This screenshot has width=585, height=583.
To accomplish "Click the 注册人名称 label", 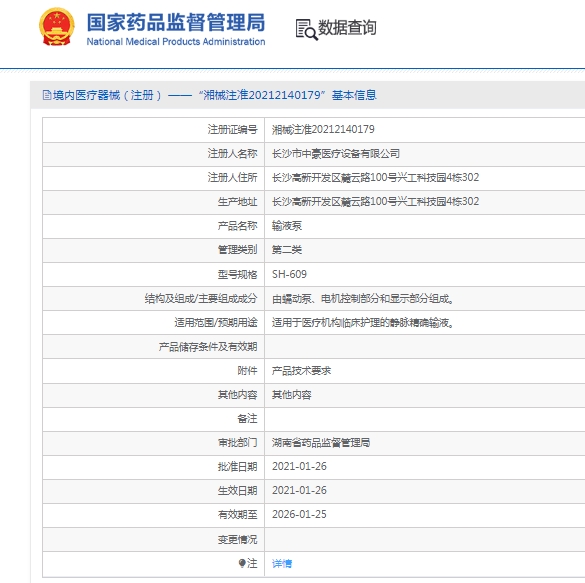I will point(232,154).
